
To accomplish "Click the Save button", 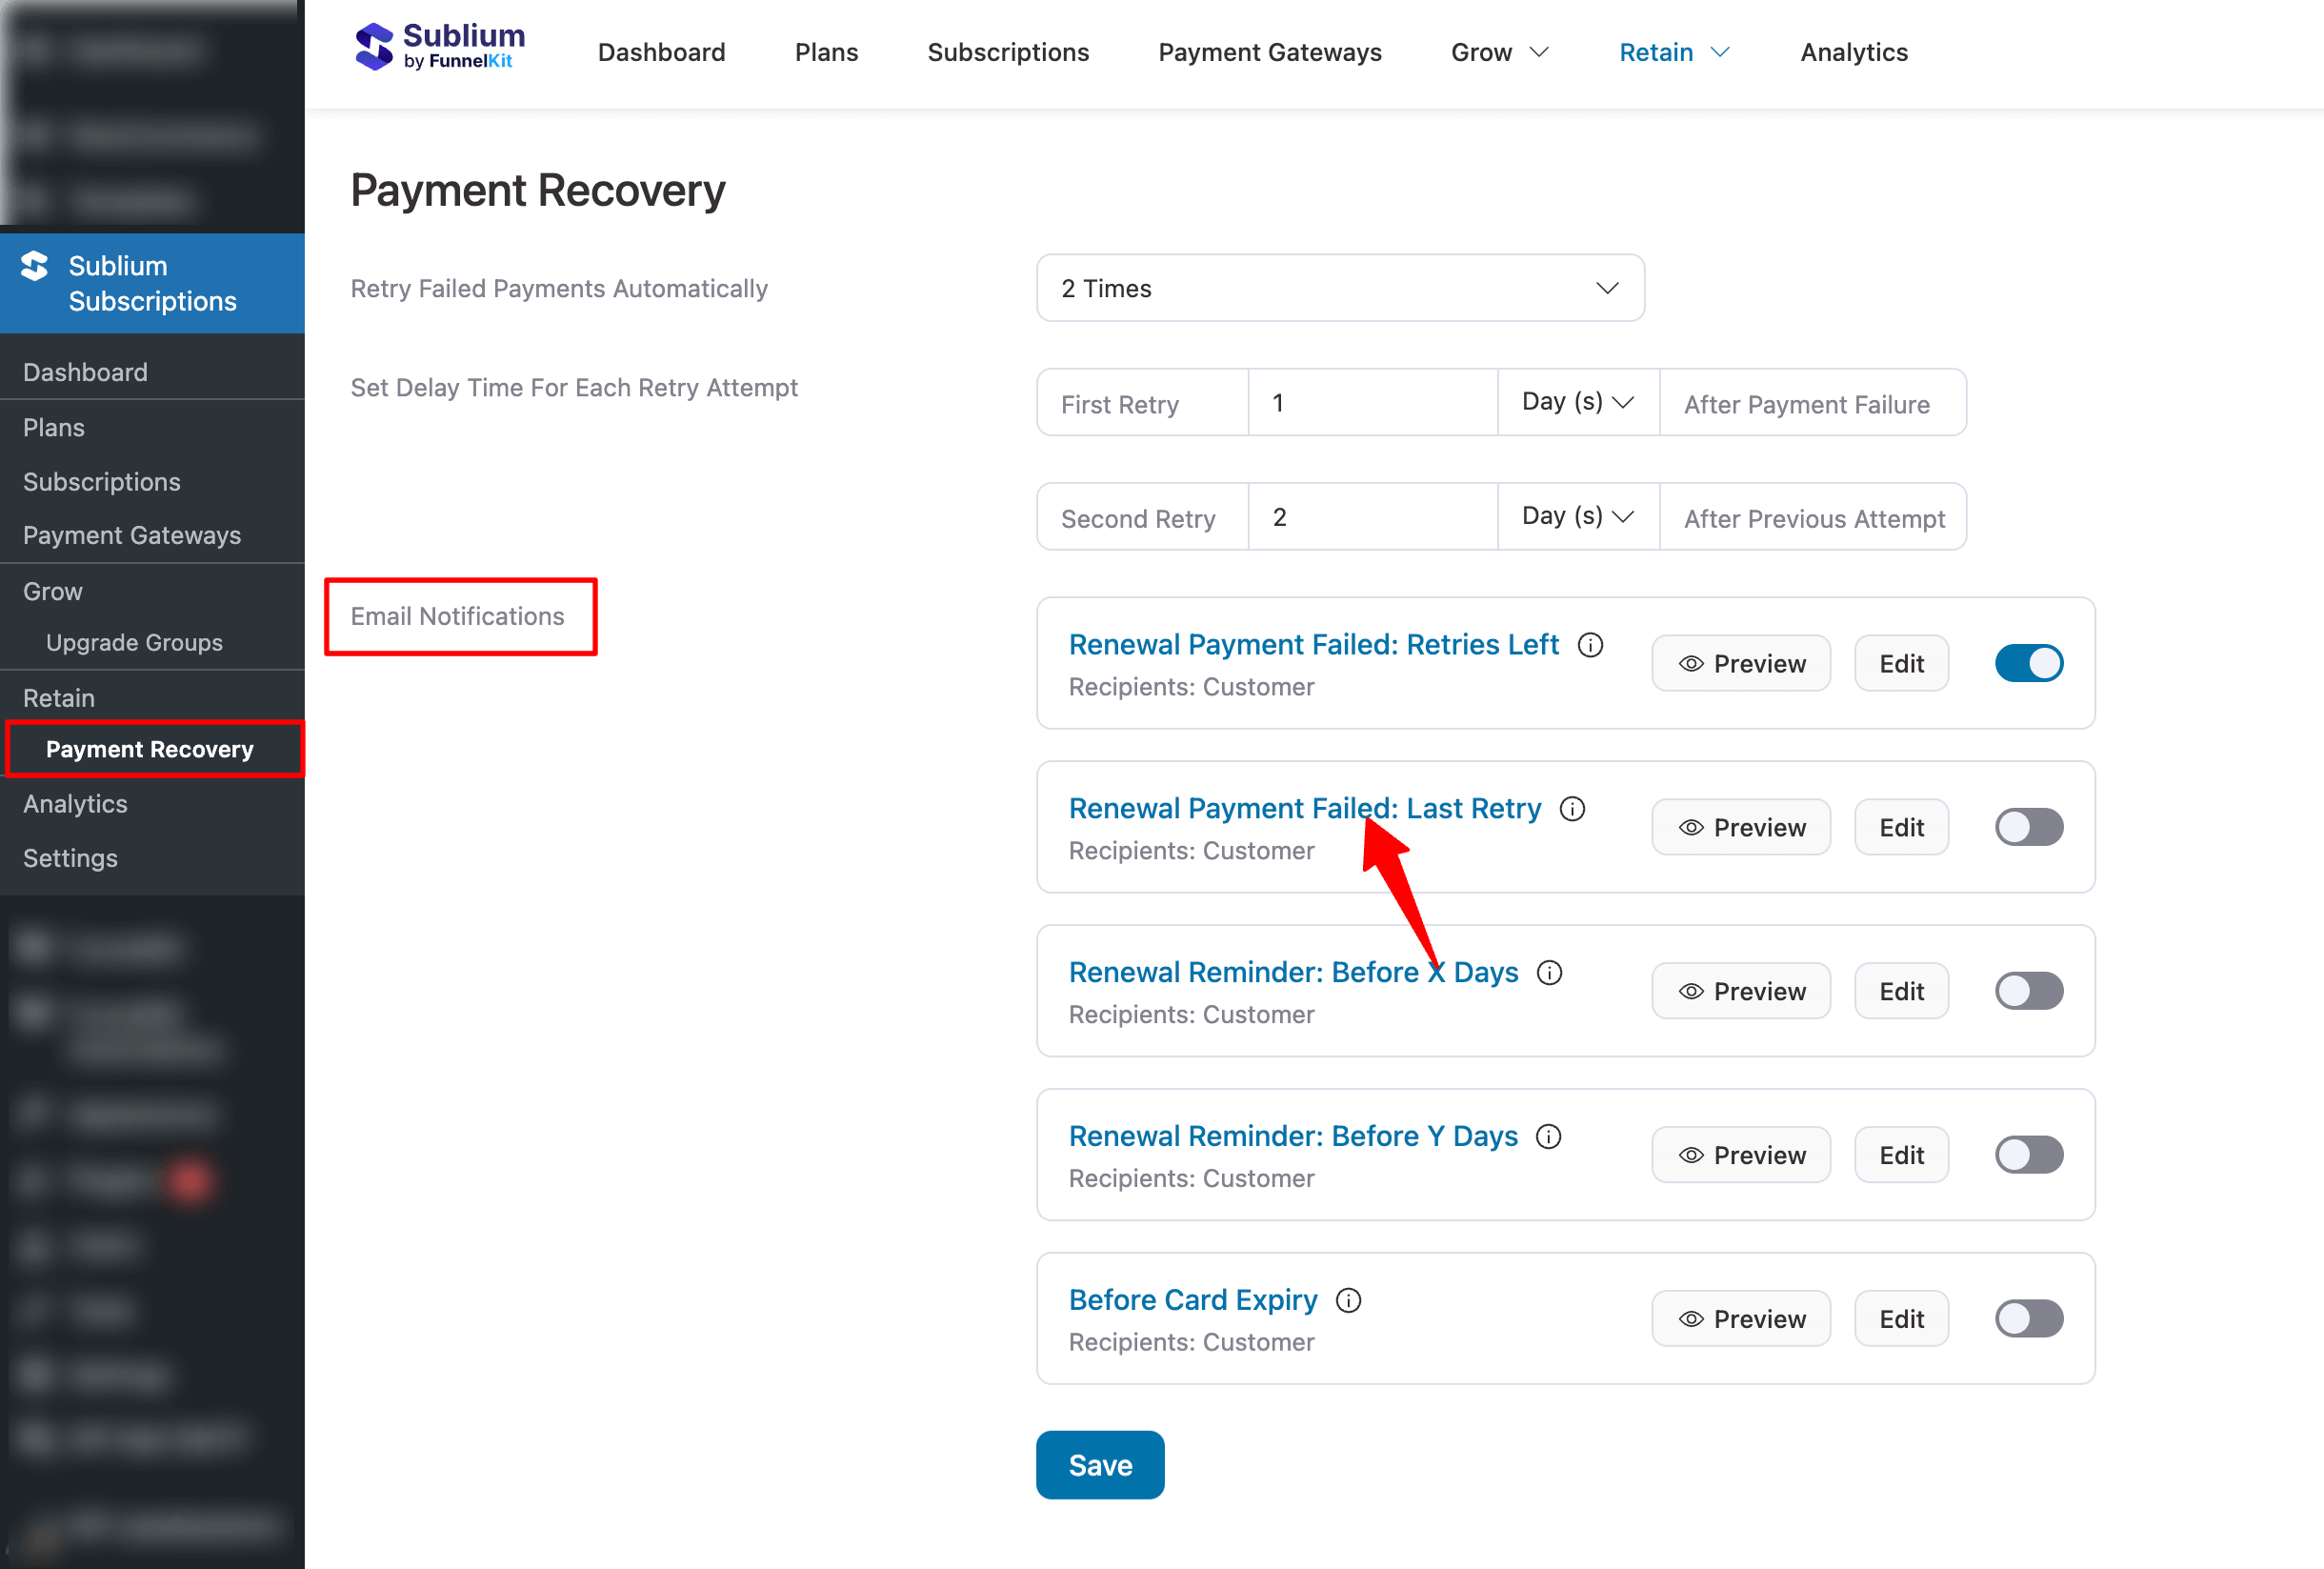I will 1100,1465.
